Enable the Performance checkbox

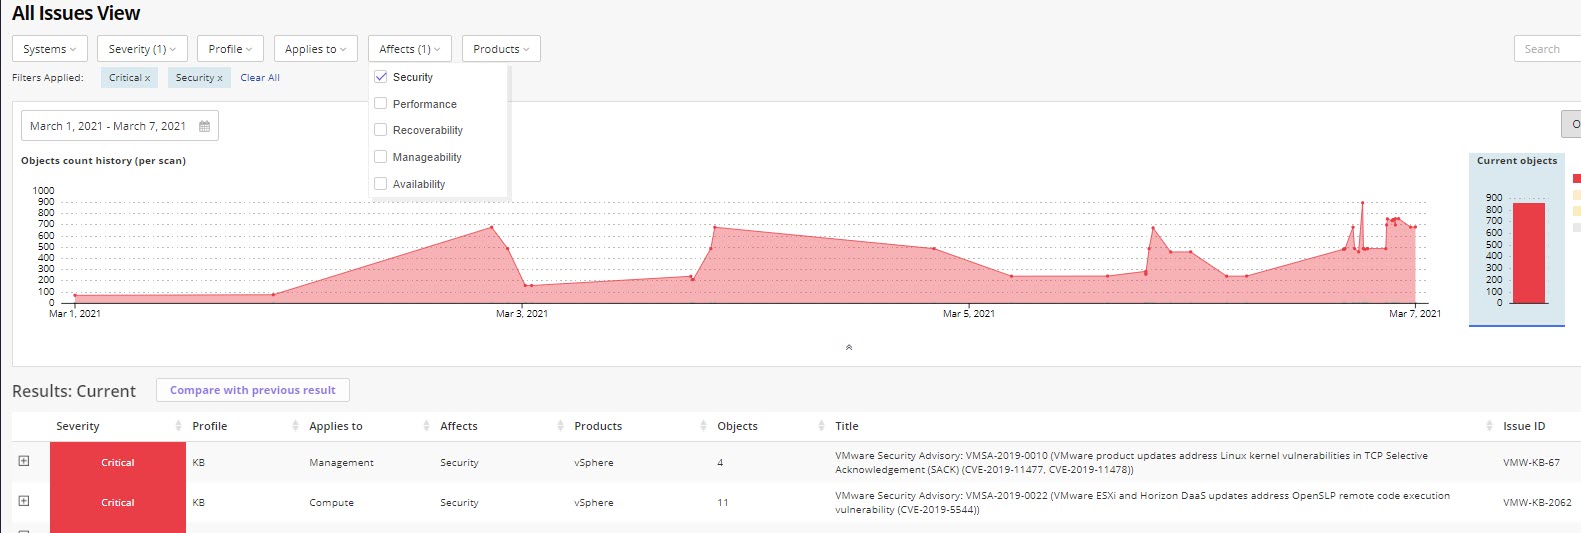381,103
